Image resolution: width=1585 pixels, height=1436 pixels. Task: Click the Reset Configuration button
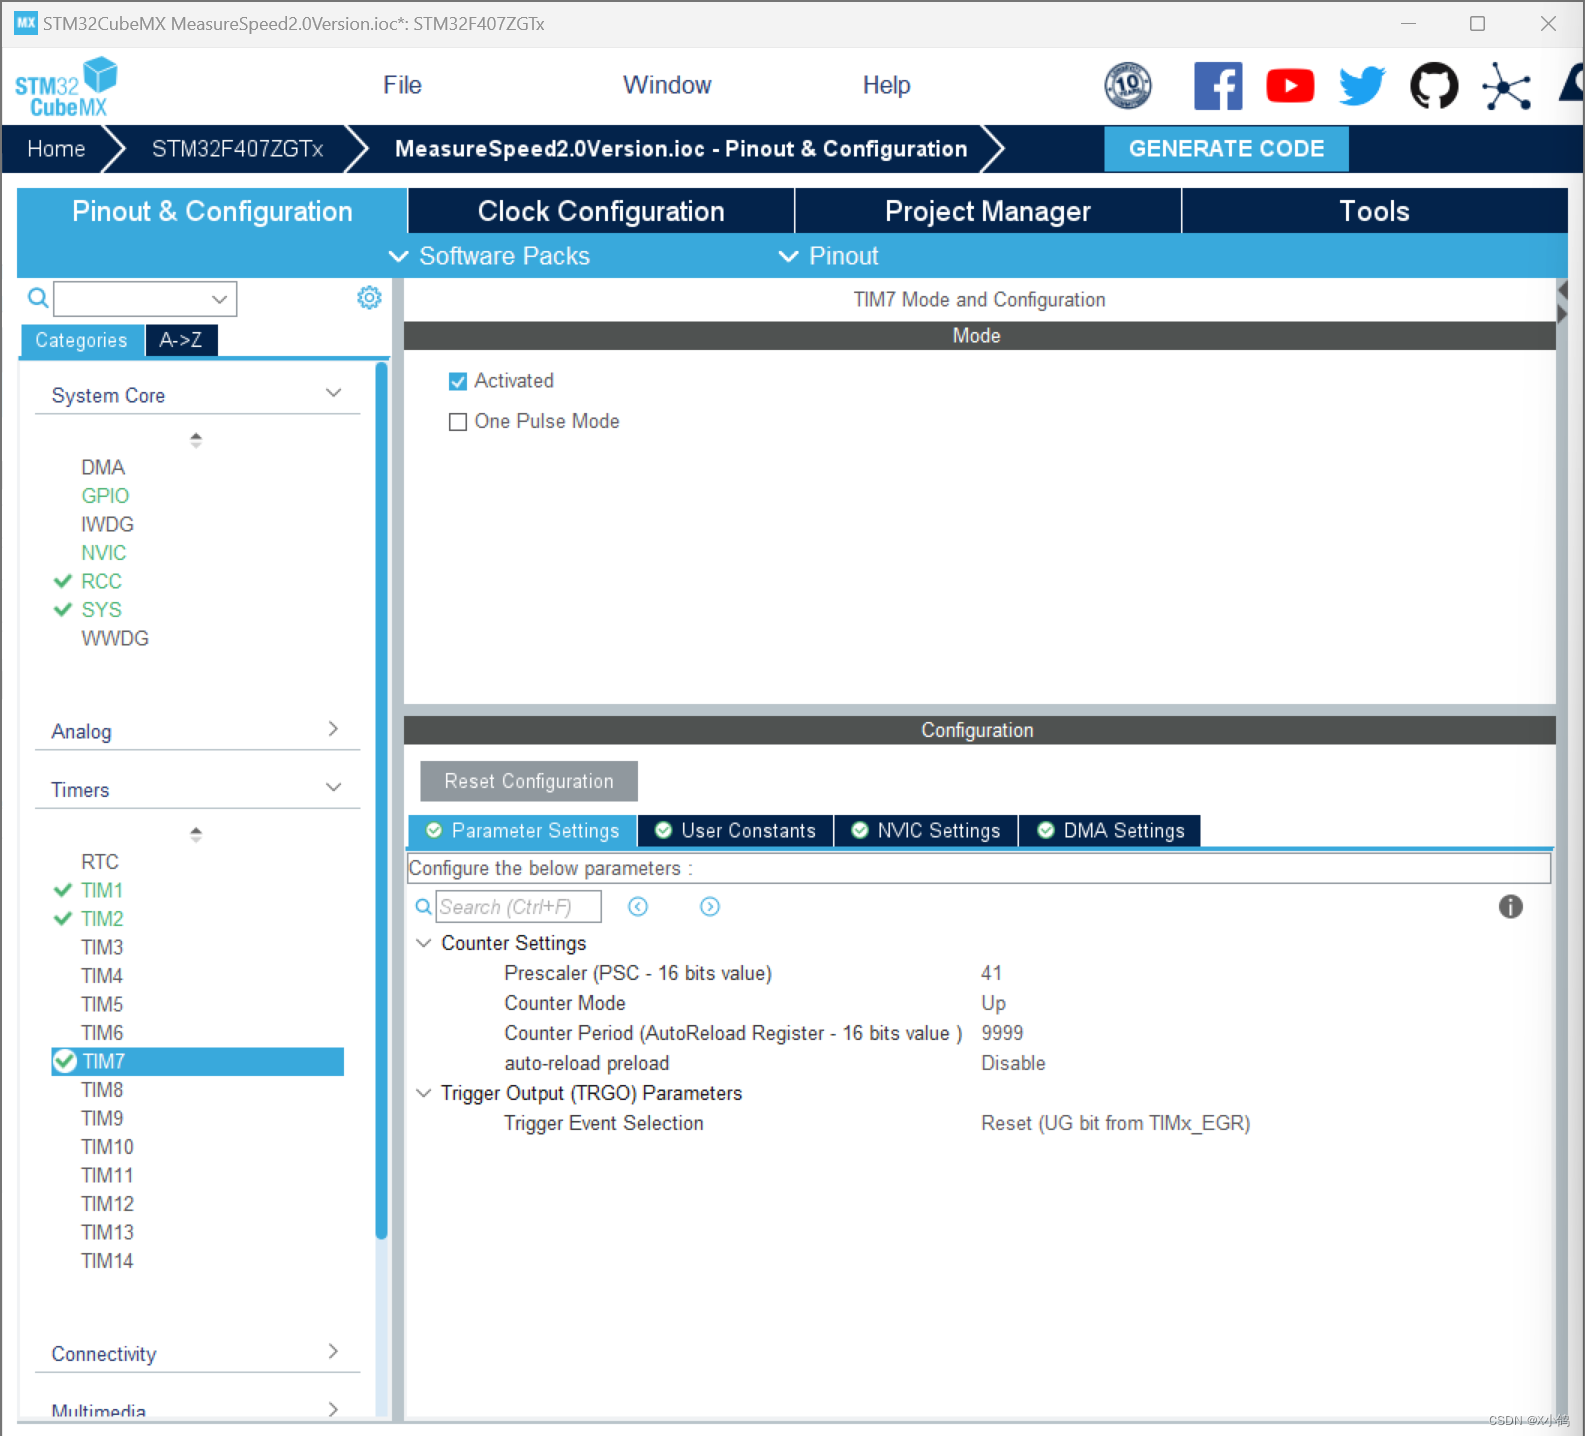pyautogui.click(x=529, y=781)
